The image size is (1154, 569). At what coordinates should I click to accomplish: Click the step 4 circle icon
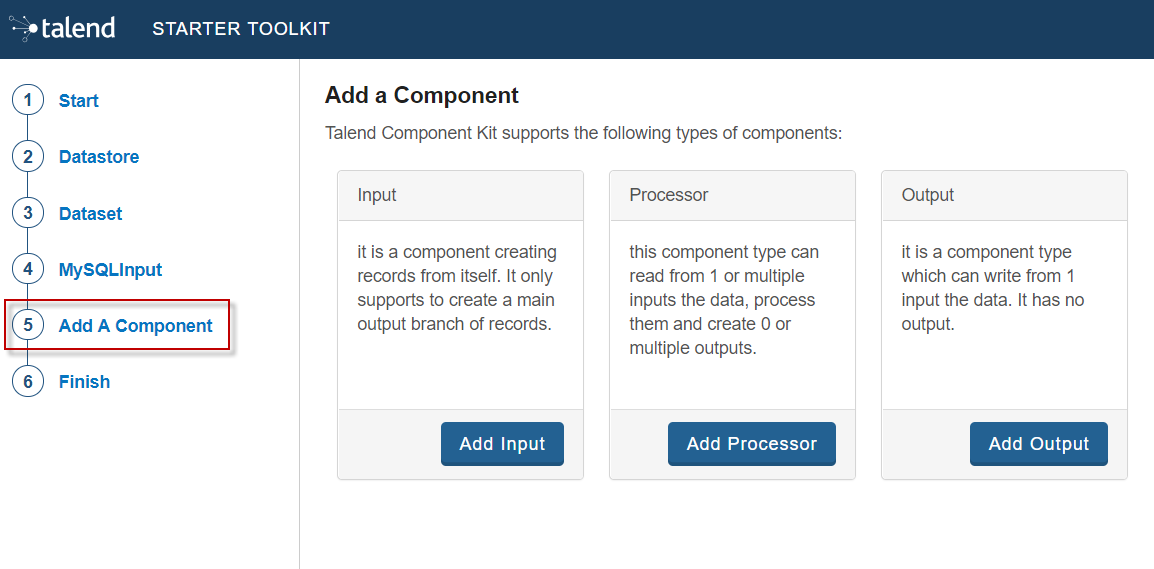(28, 269)
